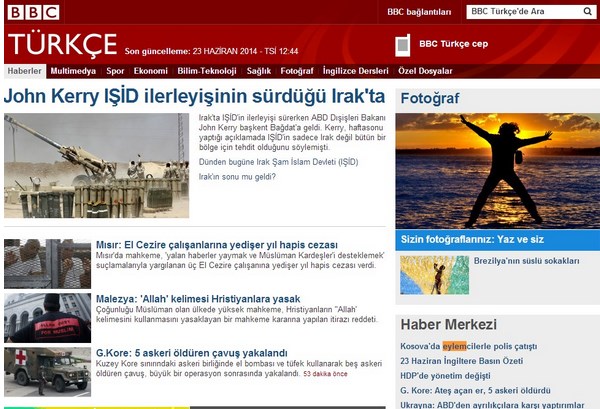
Task: Open the artillery photo of Iraq story
Action: (x=96, y=165)
